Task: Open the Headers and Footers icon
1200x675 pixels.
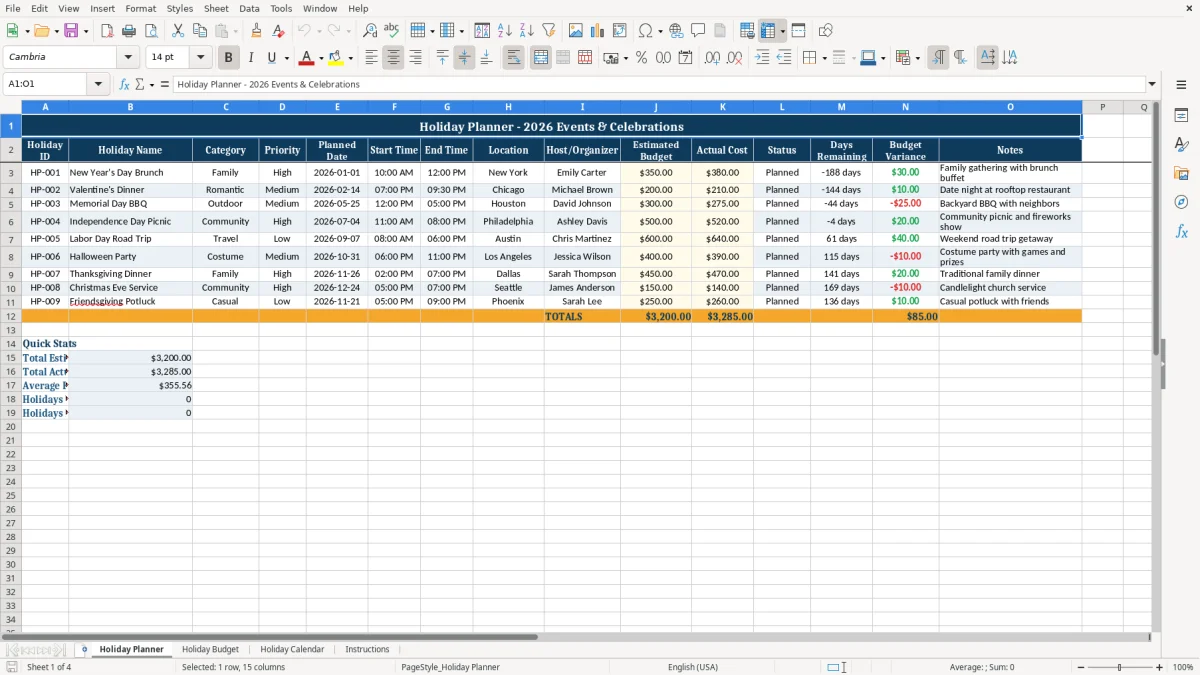Action: pyautogui.click(x=720, y=31)
